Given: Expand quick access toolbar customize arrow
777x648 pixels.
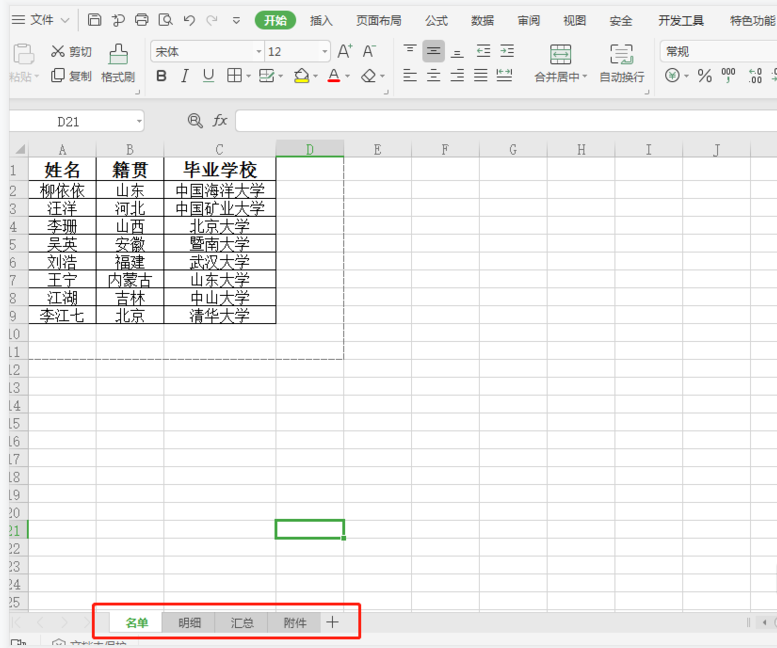Looking at the screenshot, I should point(236,20).
